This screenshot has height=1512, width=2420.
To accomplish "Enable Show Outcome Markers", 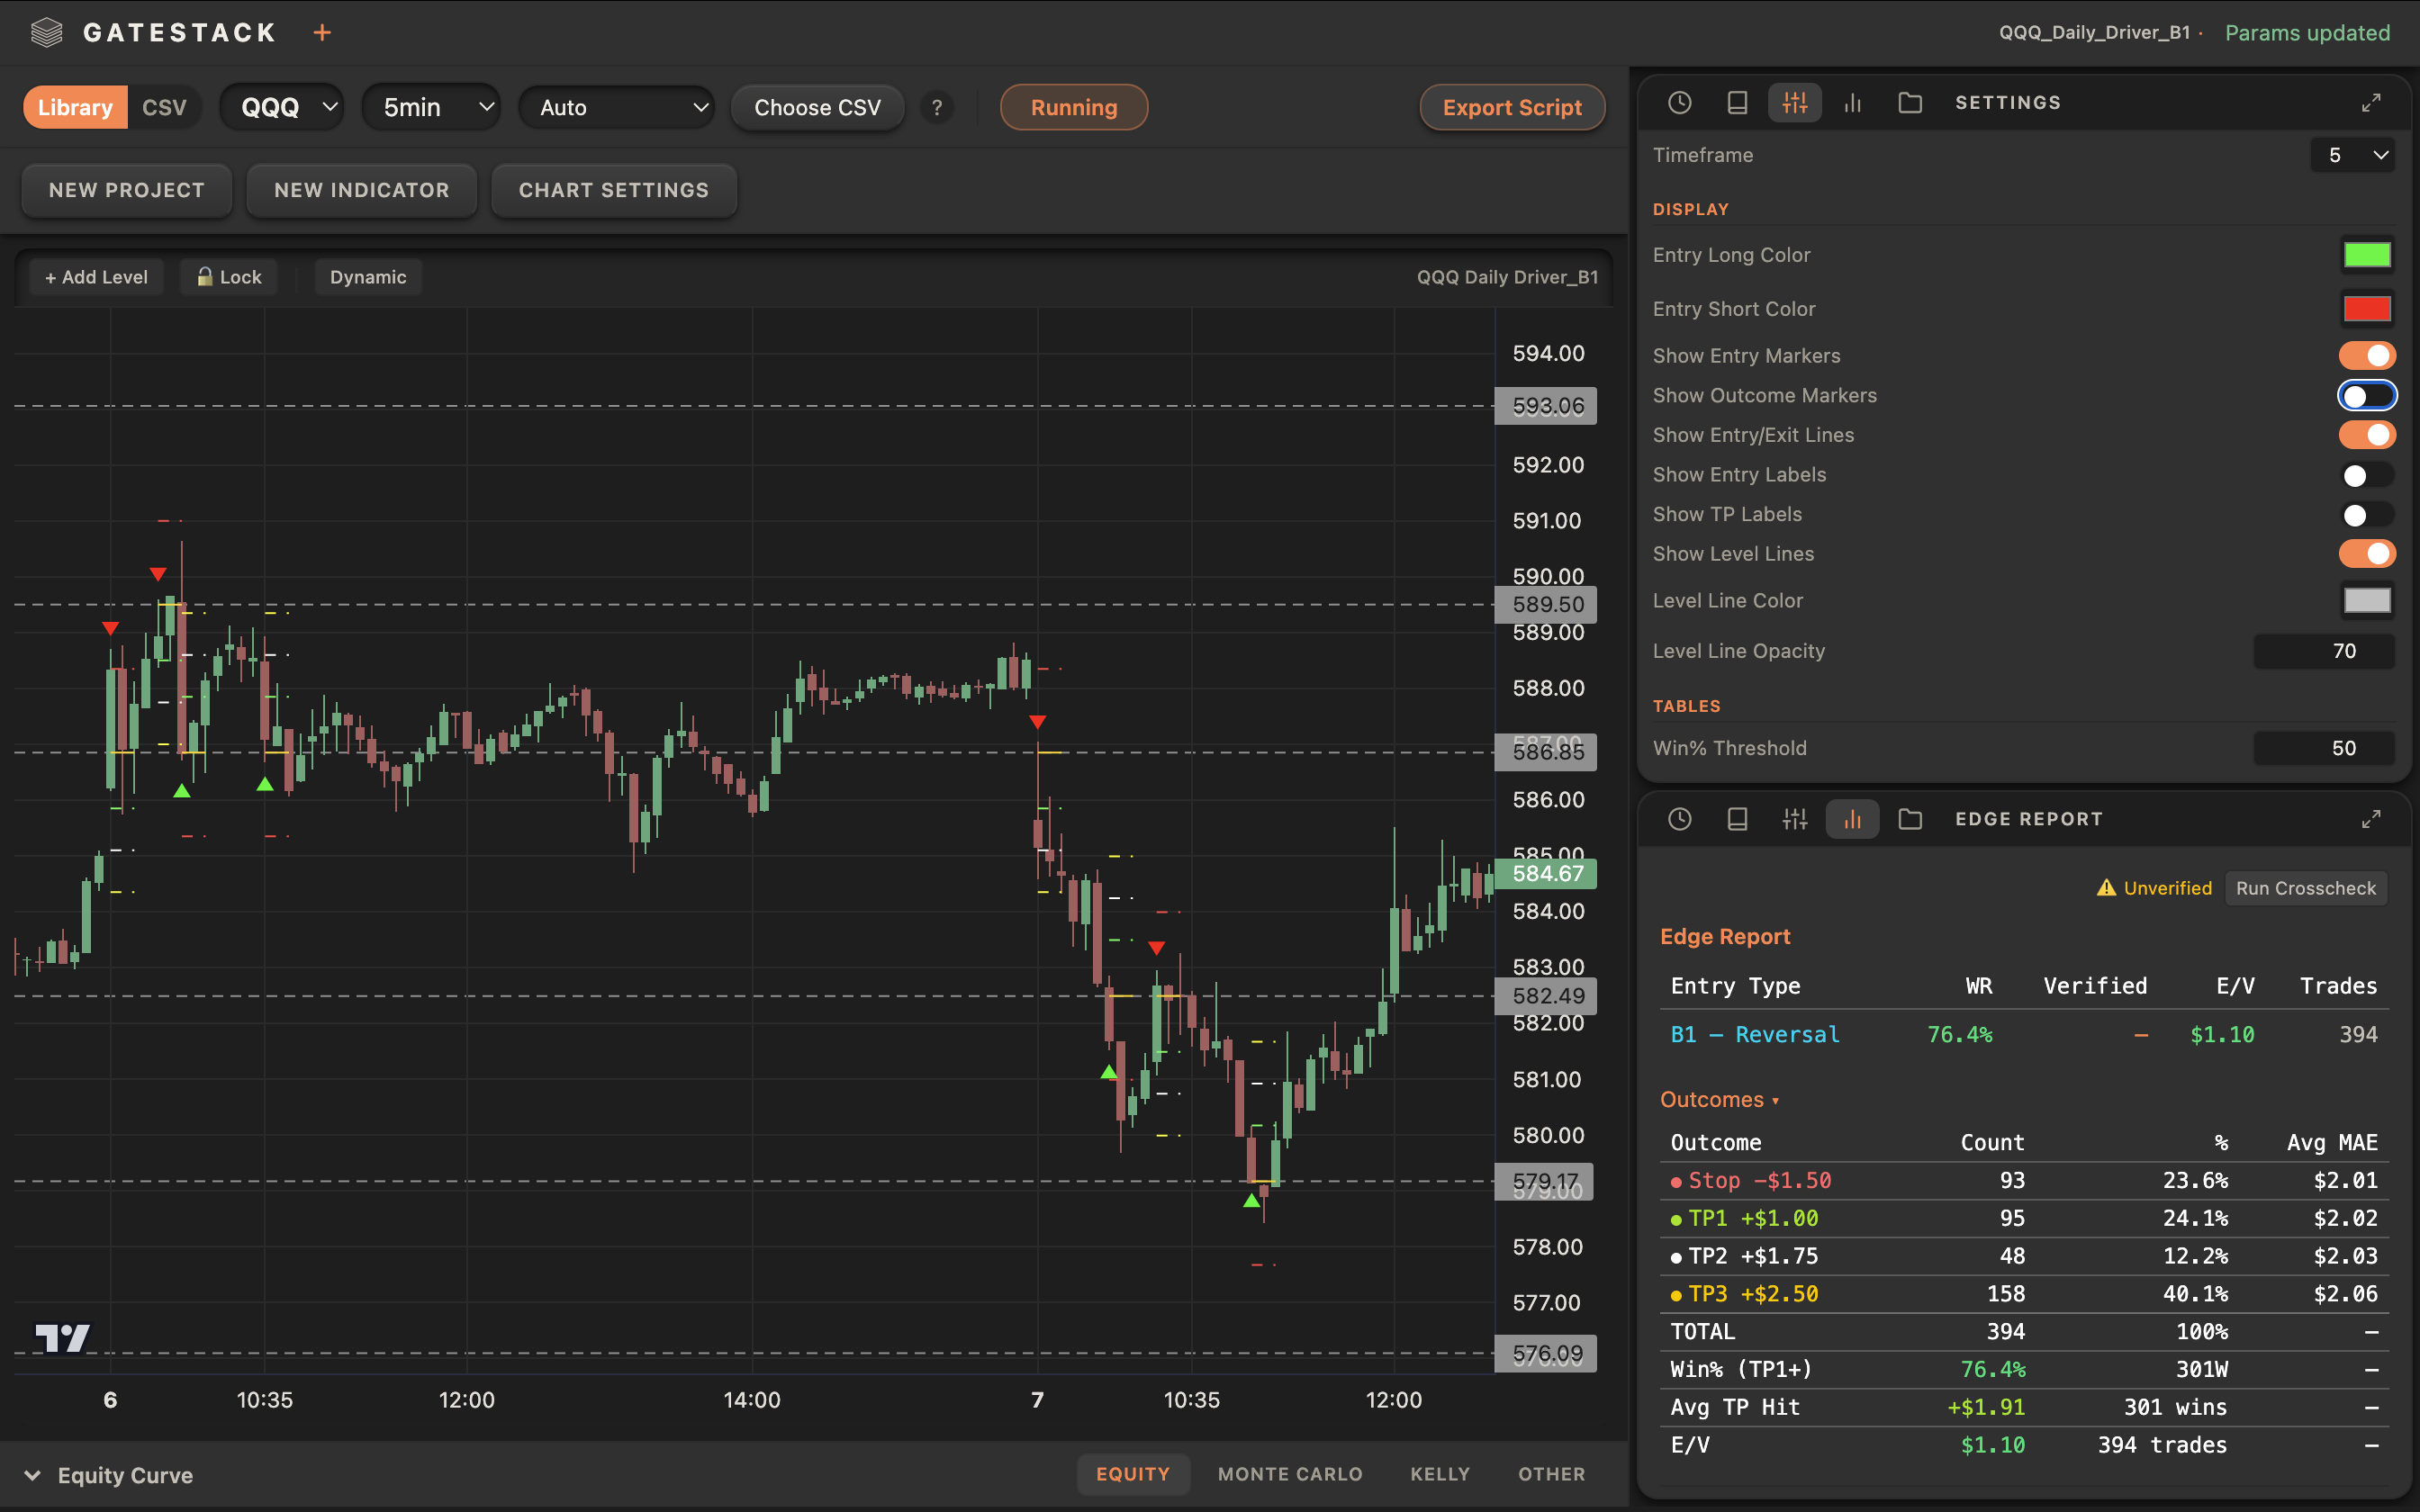I will pyautogui.click(x=2367, y=395).
